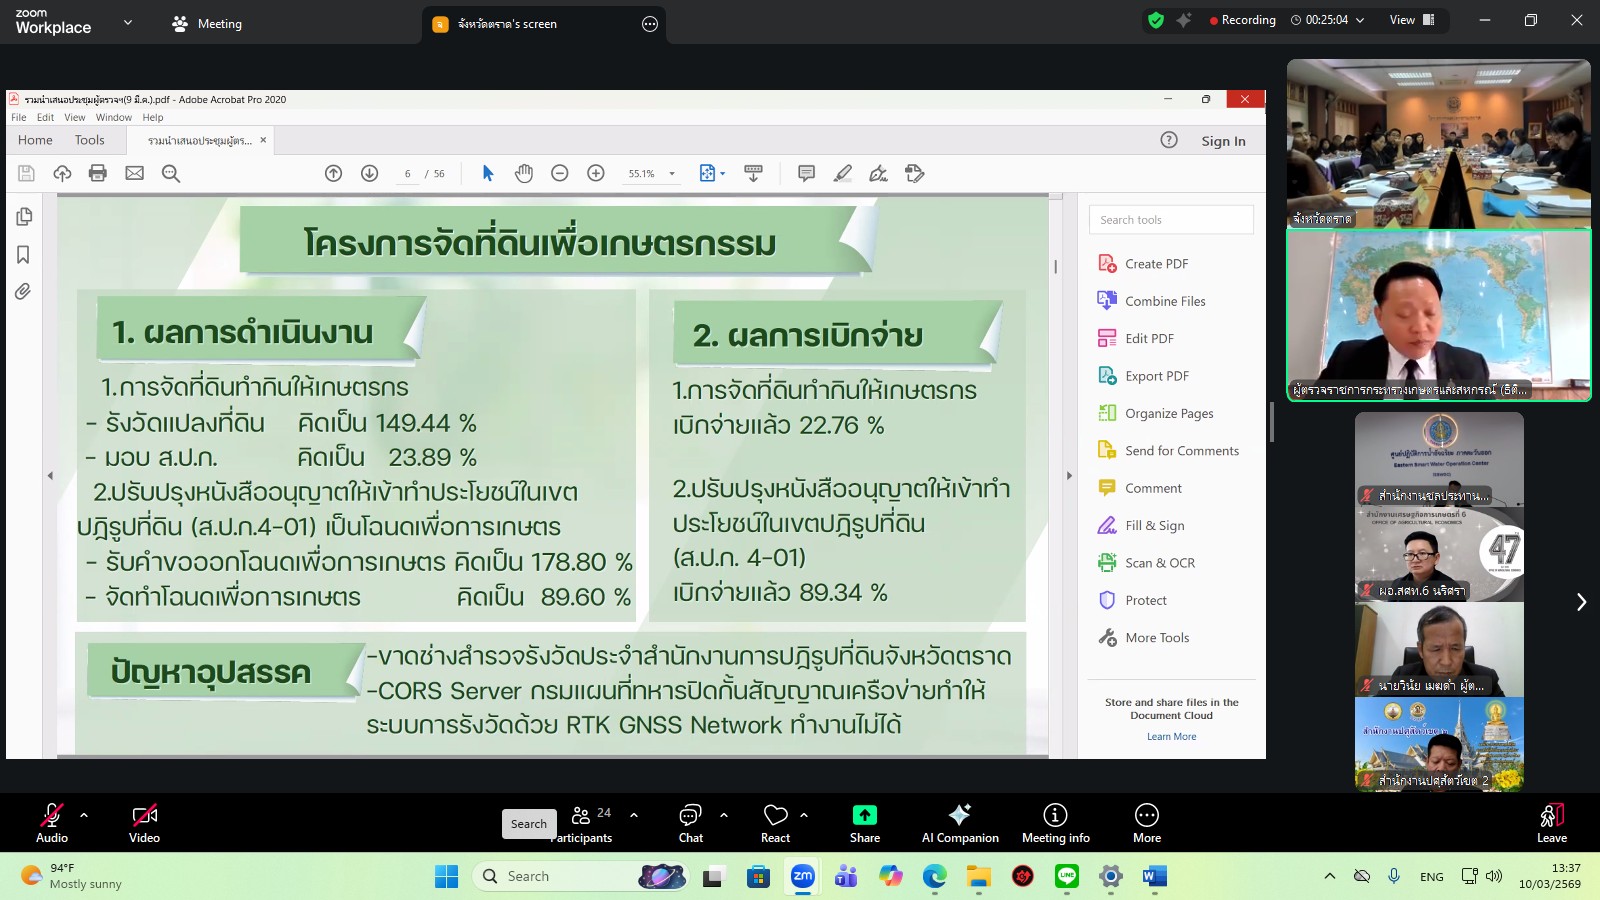Stop video in the Zoom meeting
The height and width of the screenshot is (900, 1600).
pyautogui.click(x=144, y=822)
